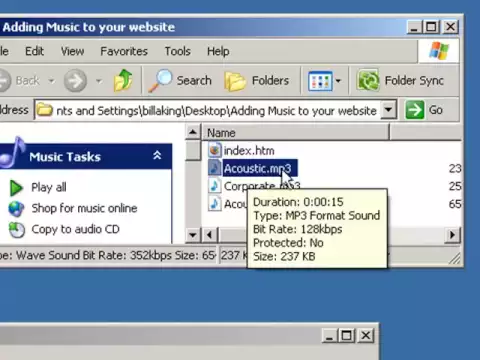
Task: Click the wave file icon in last row
Action: pos(215,203)
